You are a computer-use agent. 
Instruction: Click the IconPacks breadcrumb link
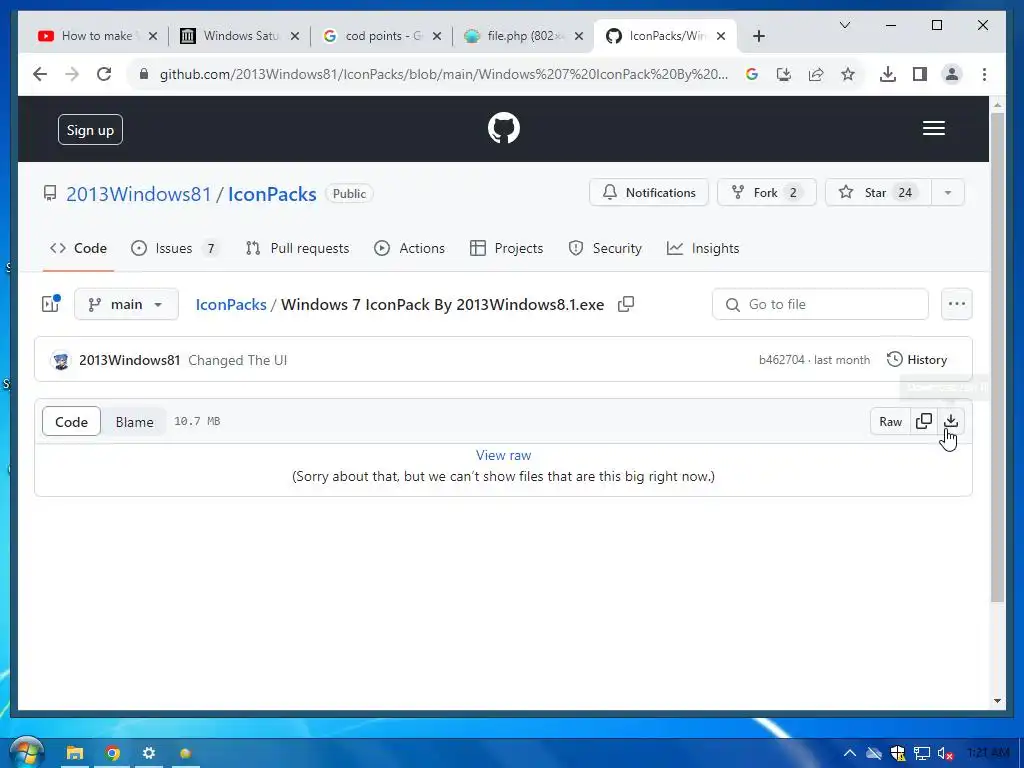point(231,304)
